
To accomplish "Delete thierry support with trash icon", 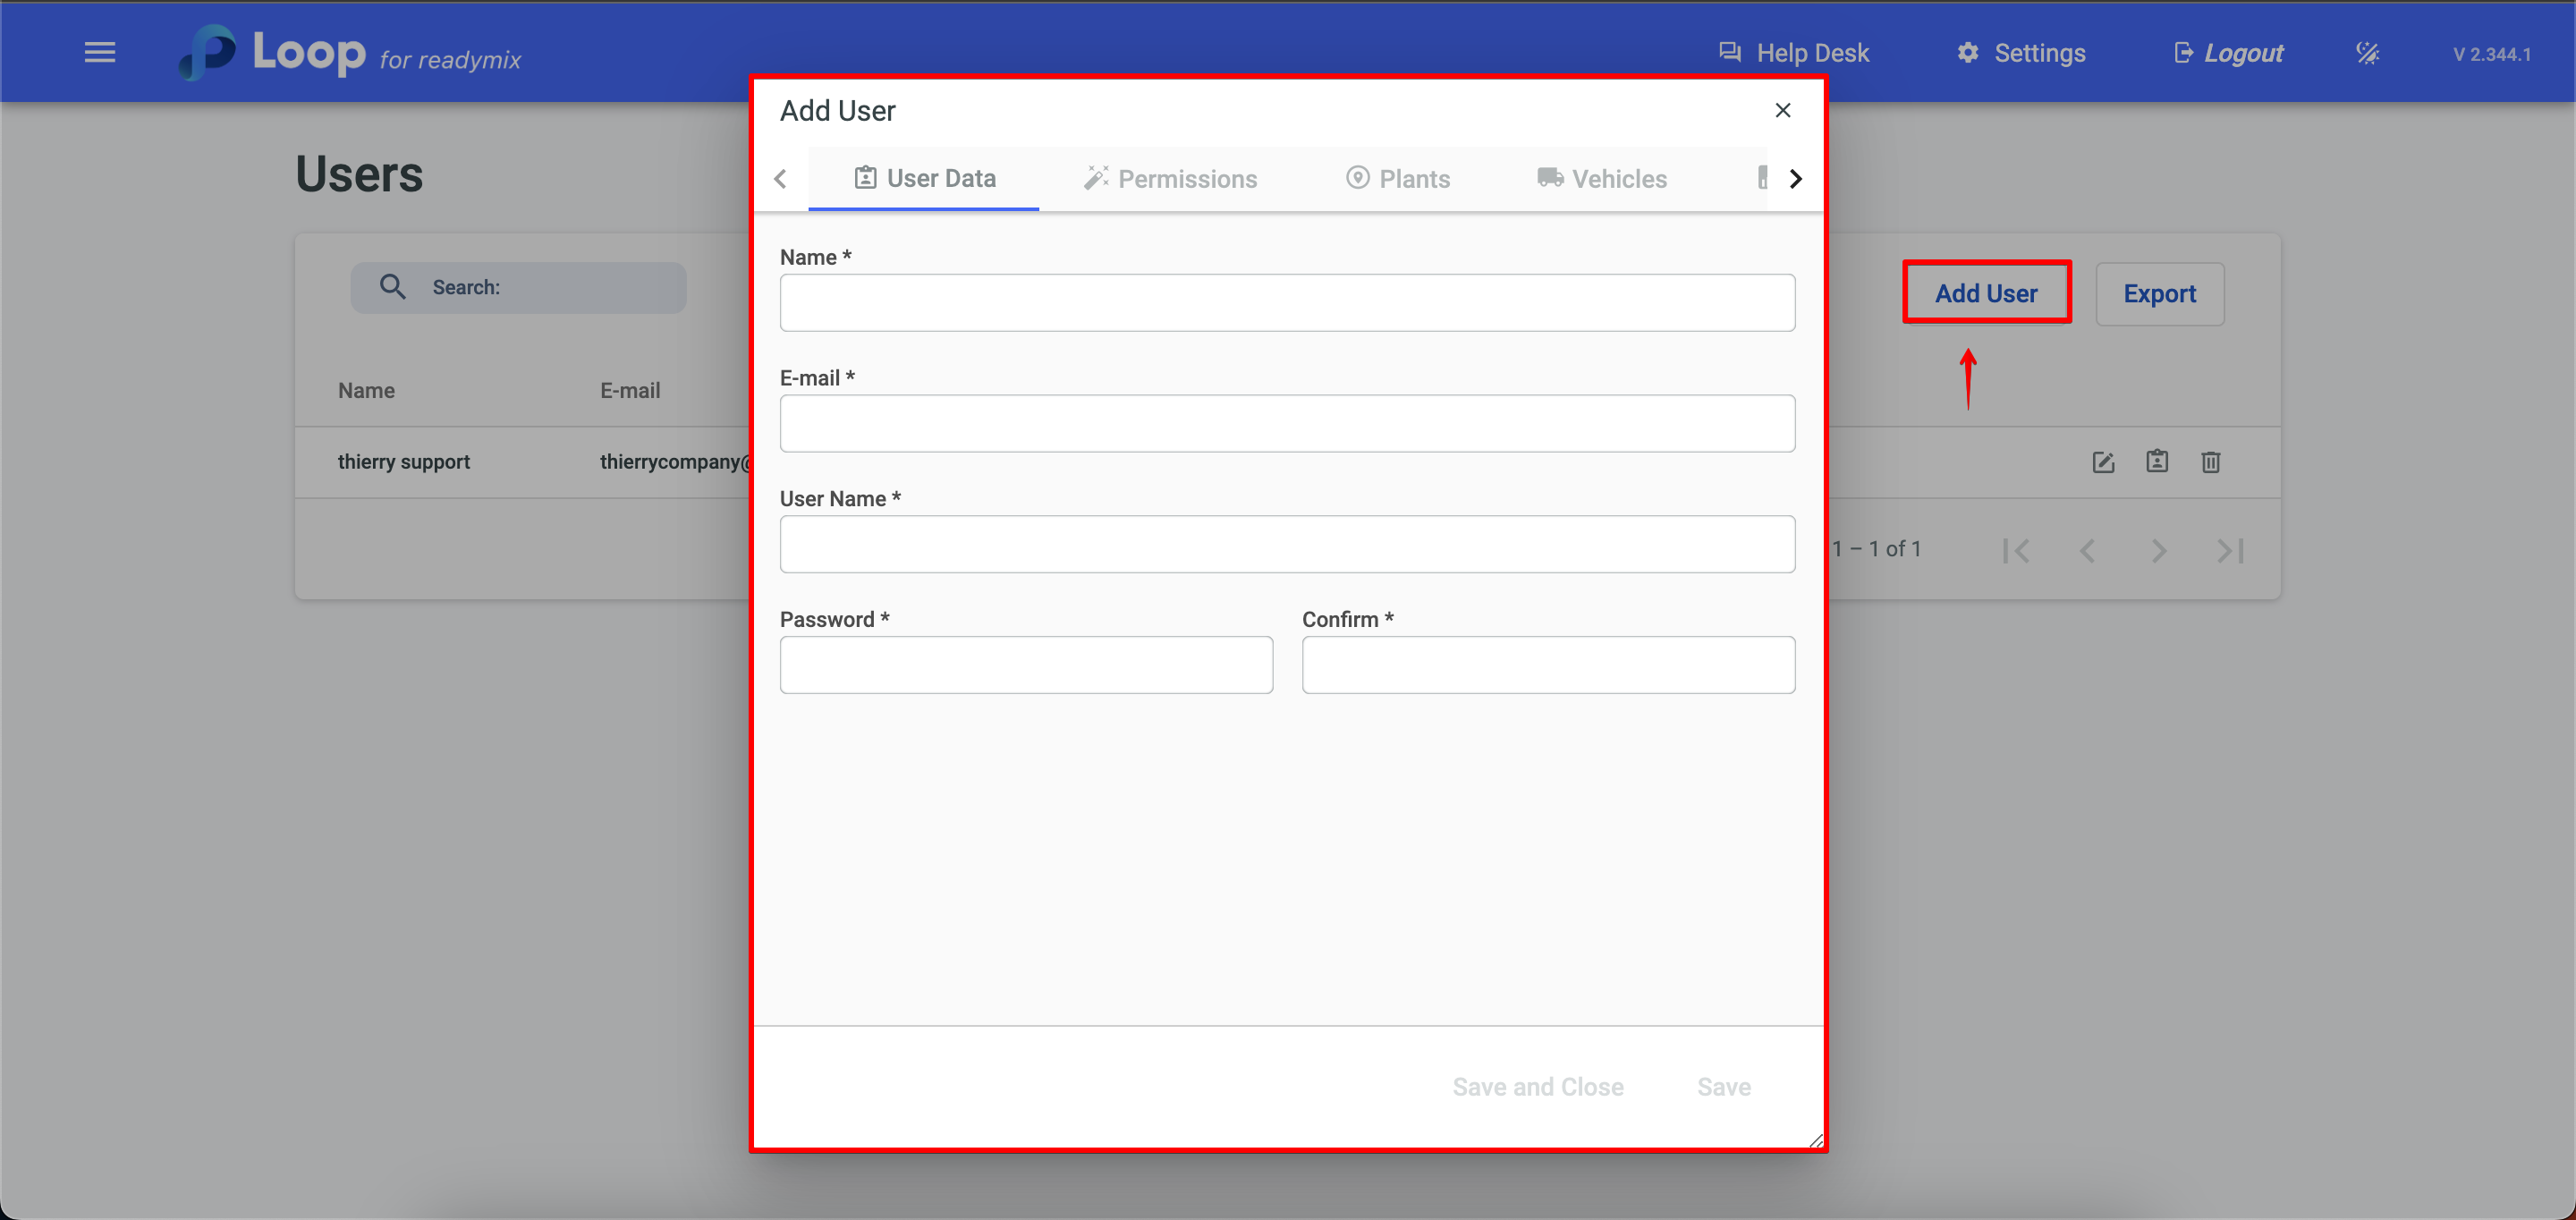I will coord(2210,462).
